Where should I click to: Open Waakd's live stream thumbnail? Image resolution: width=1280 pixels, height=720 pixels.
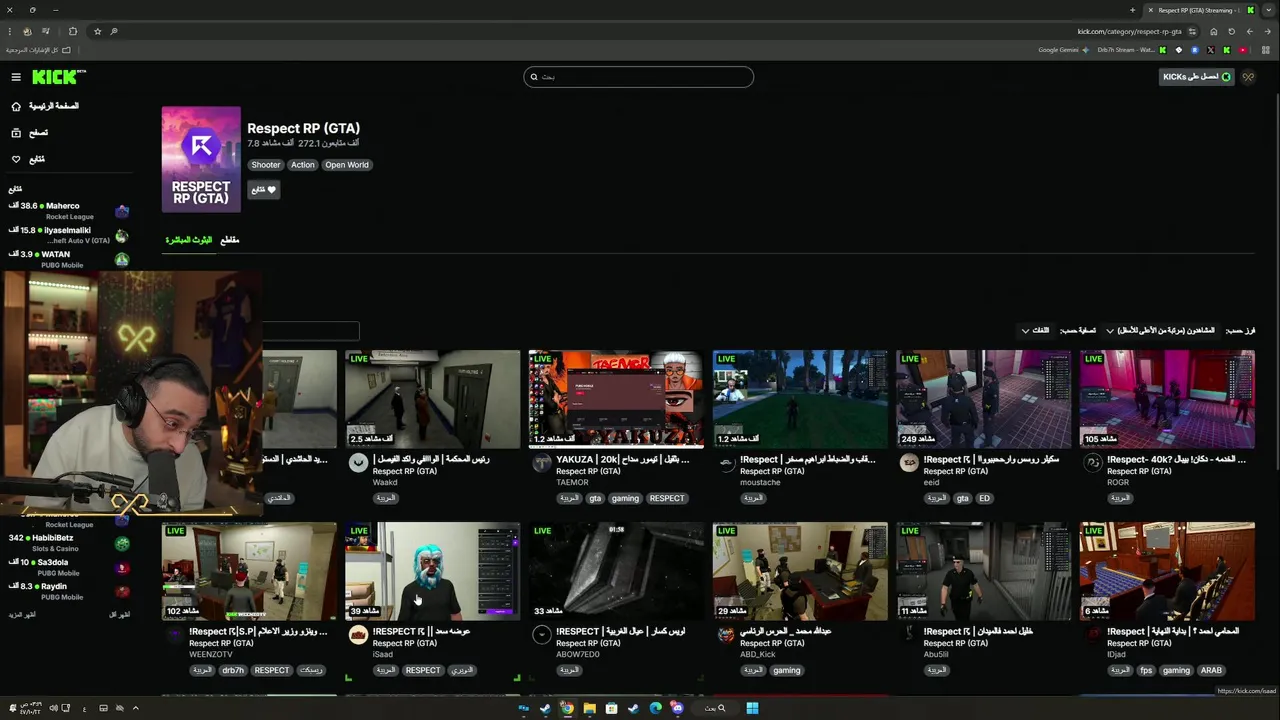[x=433, y=399]
